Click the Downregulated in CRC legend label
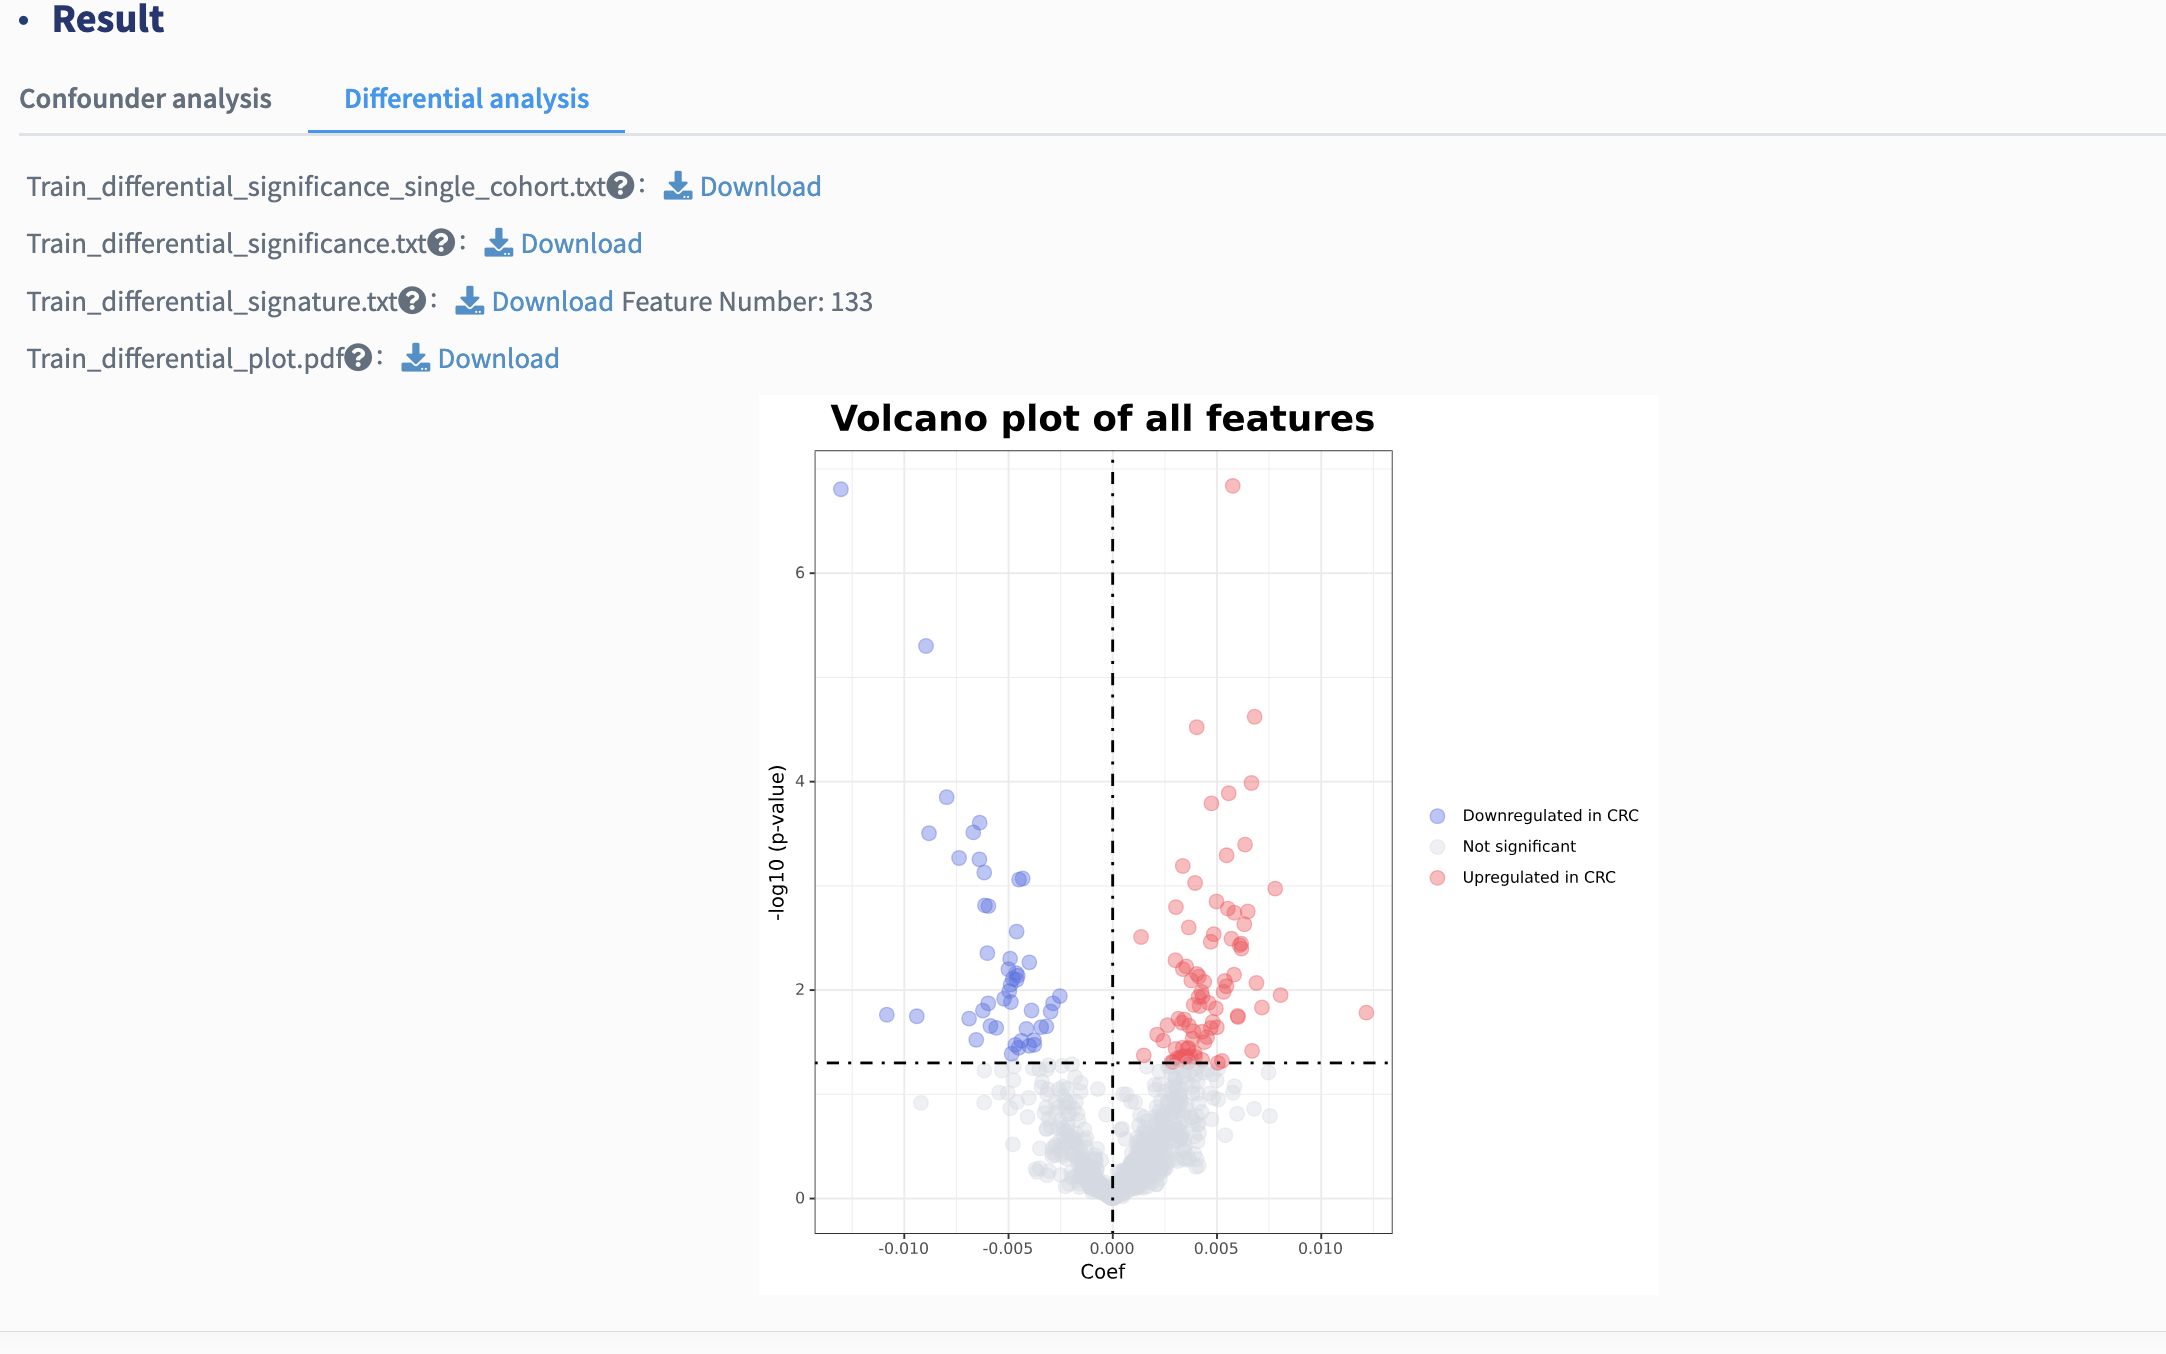Viewport: 2166px width, 1354px height. (x=1550, y=816)
